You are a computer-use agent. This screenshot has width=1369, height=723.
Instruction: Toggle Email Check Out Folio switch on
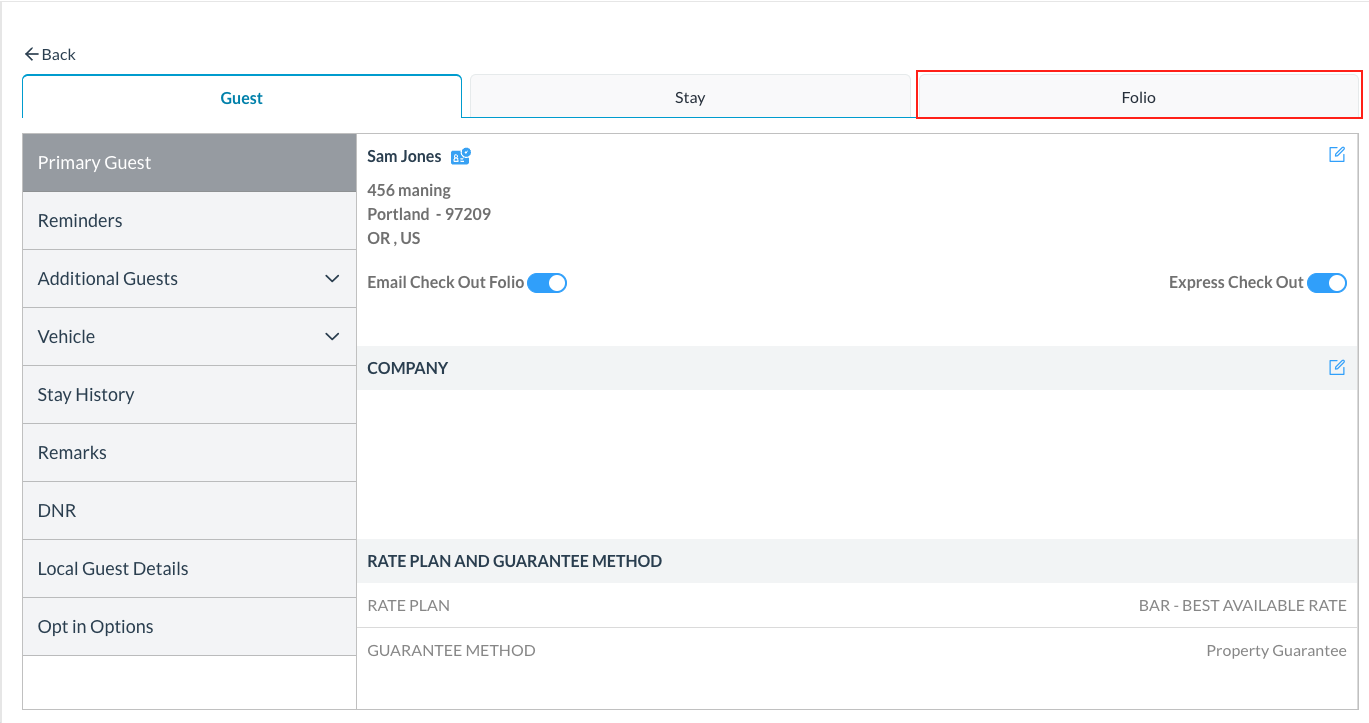[x=547, y=282]
